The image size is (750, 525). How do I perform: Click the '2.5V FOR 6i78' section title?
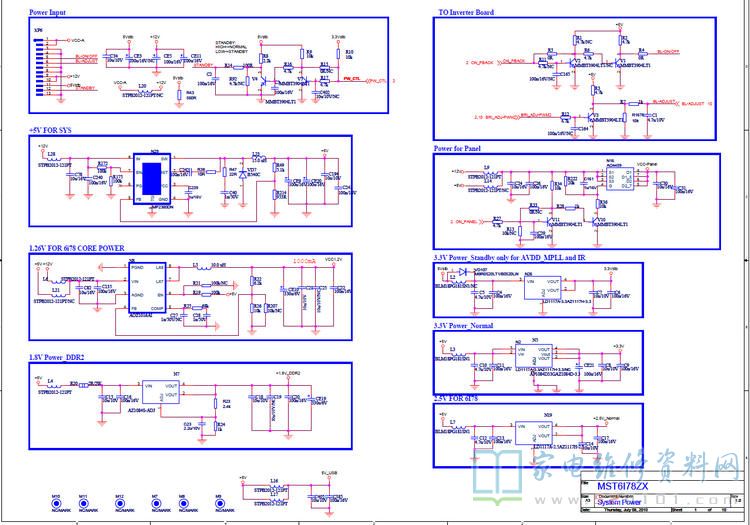[x=456, y=398]
